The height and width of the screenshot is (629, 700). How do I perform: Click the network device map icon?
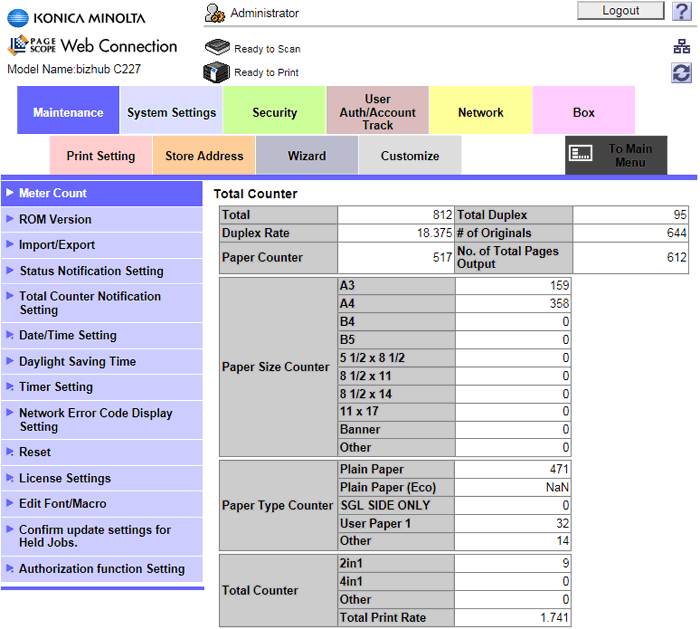682,46
